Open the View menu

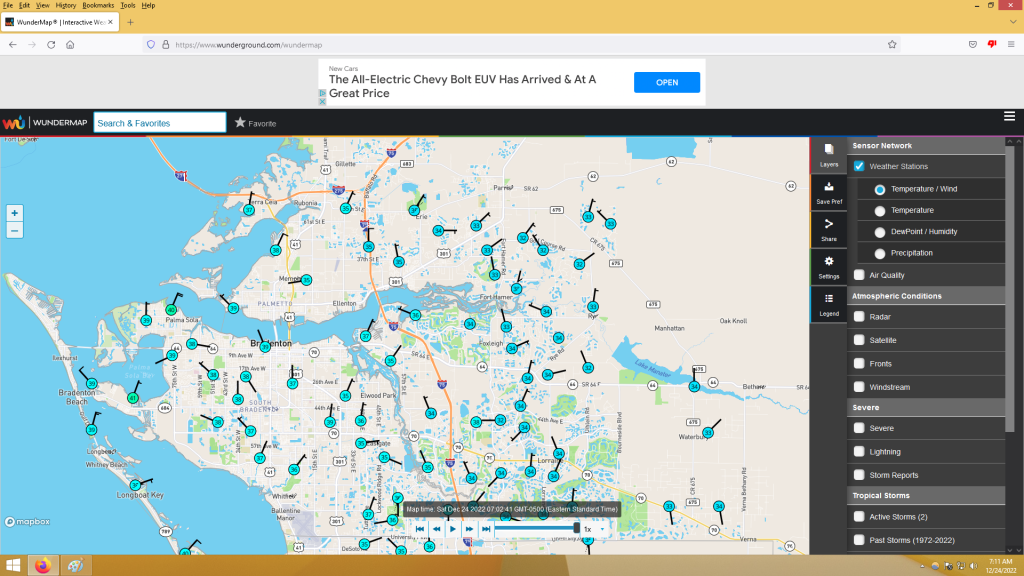pyautogui.click(x=42, y=5)
